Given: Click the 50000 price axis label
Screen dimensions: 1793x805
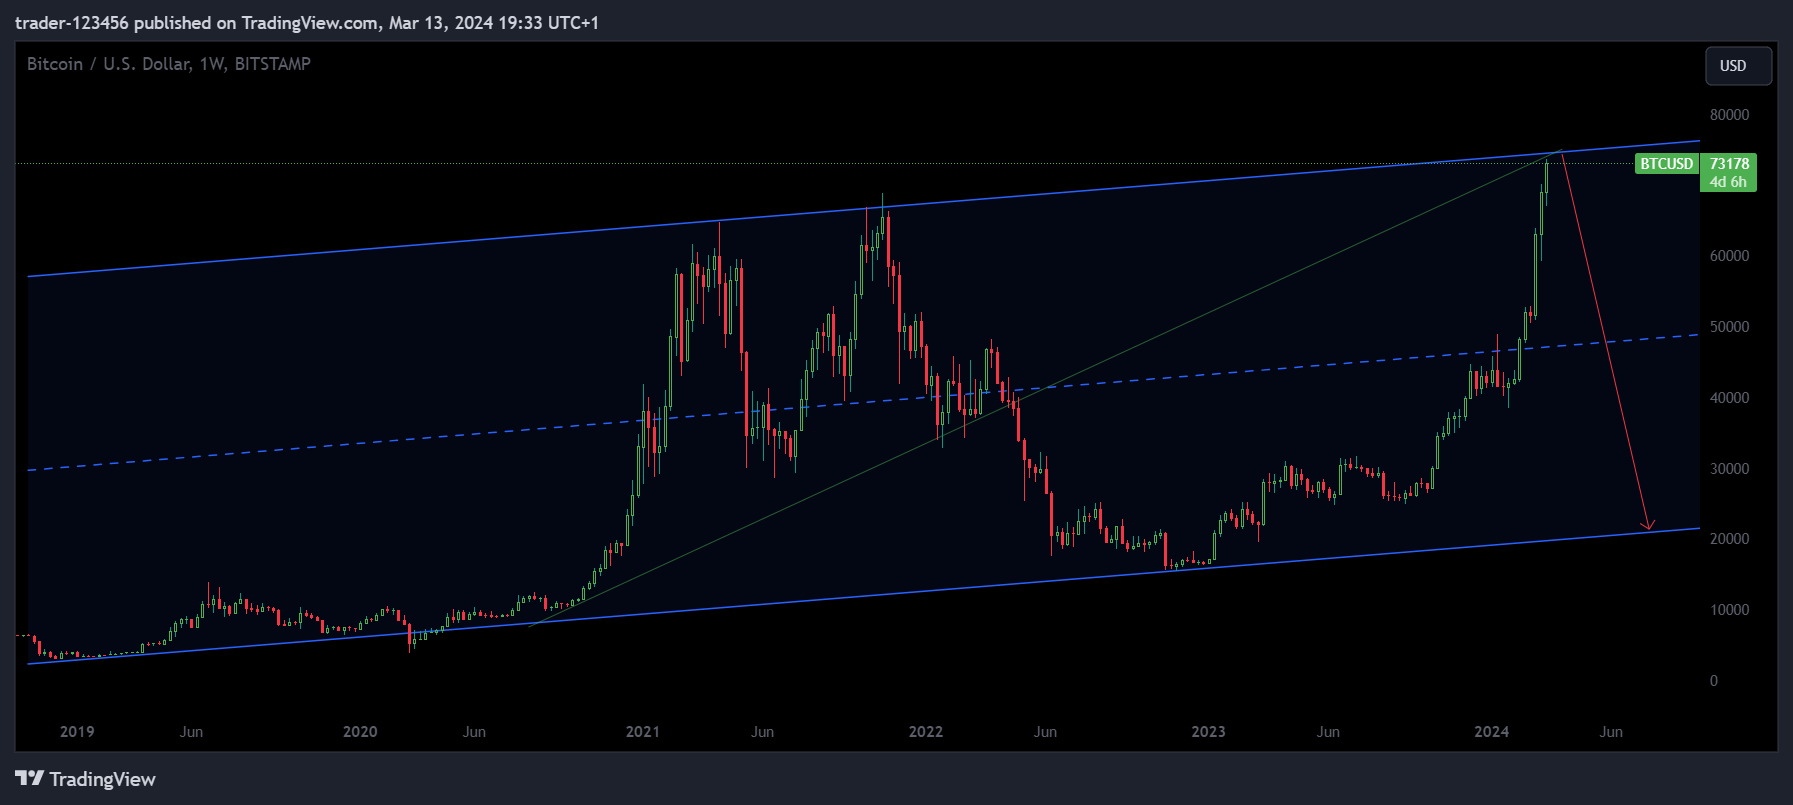Looking at the screenshot, I should [1729, 327].
